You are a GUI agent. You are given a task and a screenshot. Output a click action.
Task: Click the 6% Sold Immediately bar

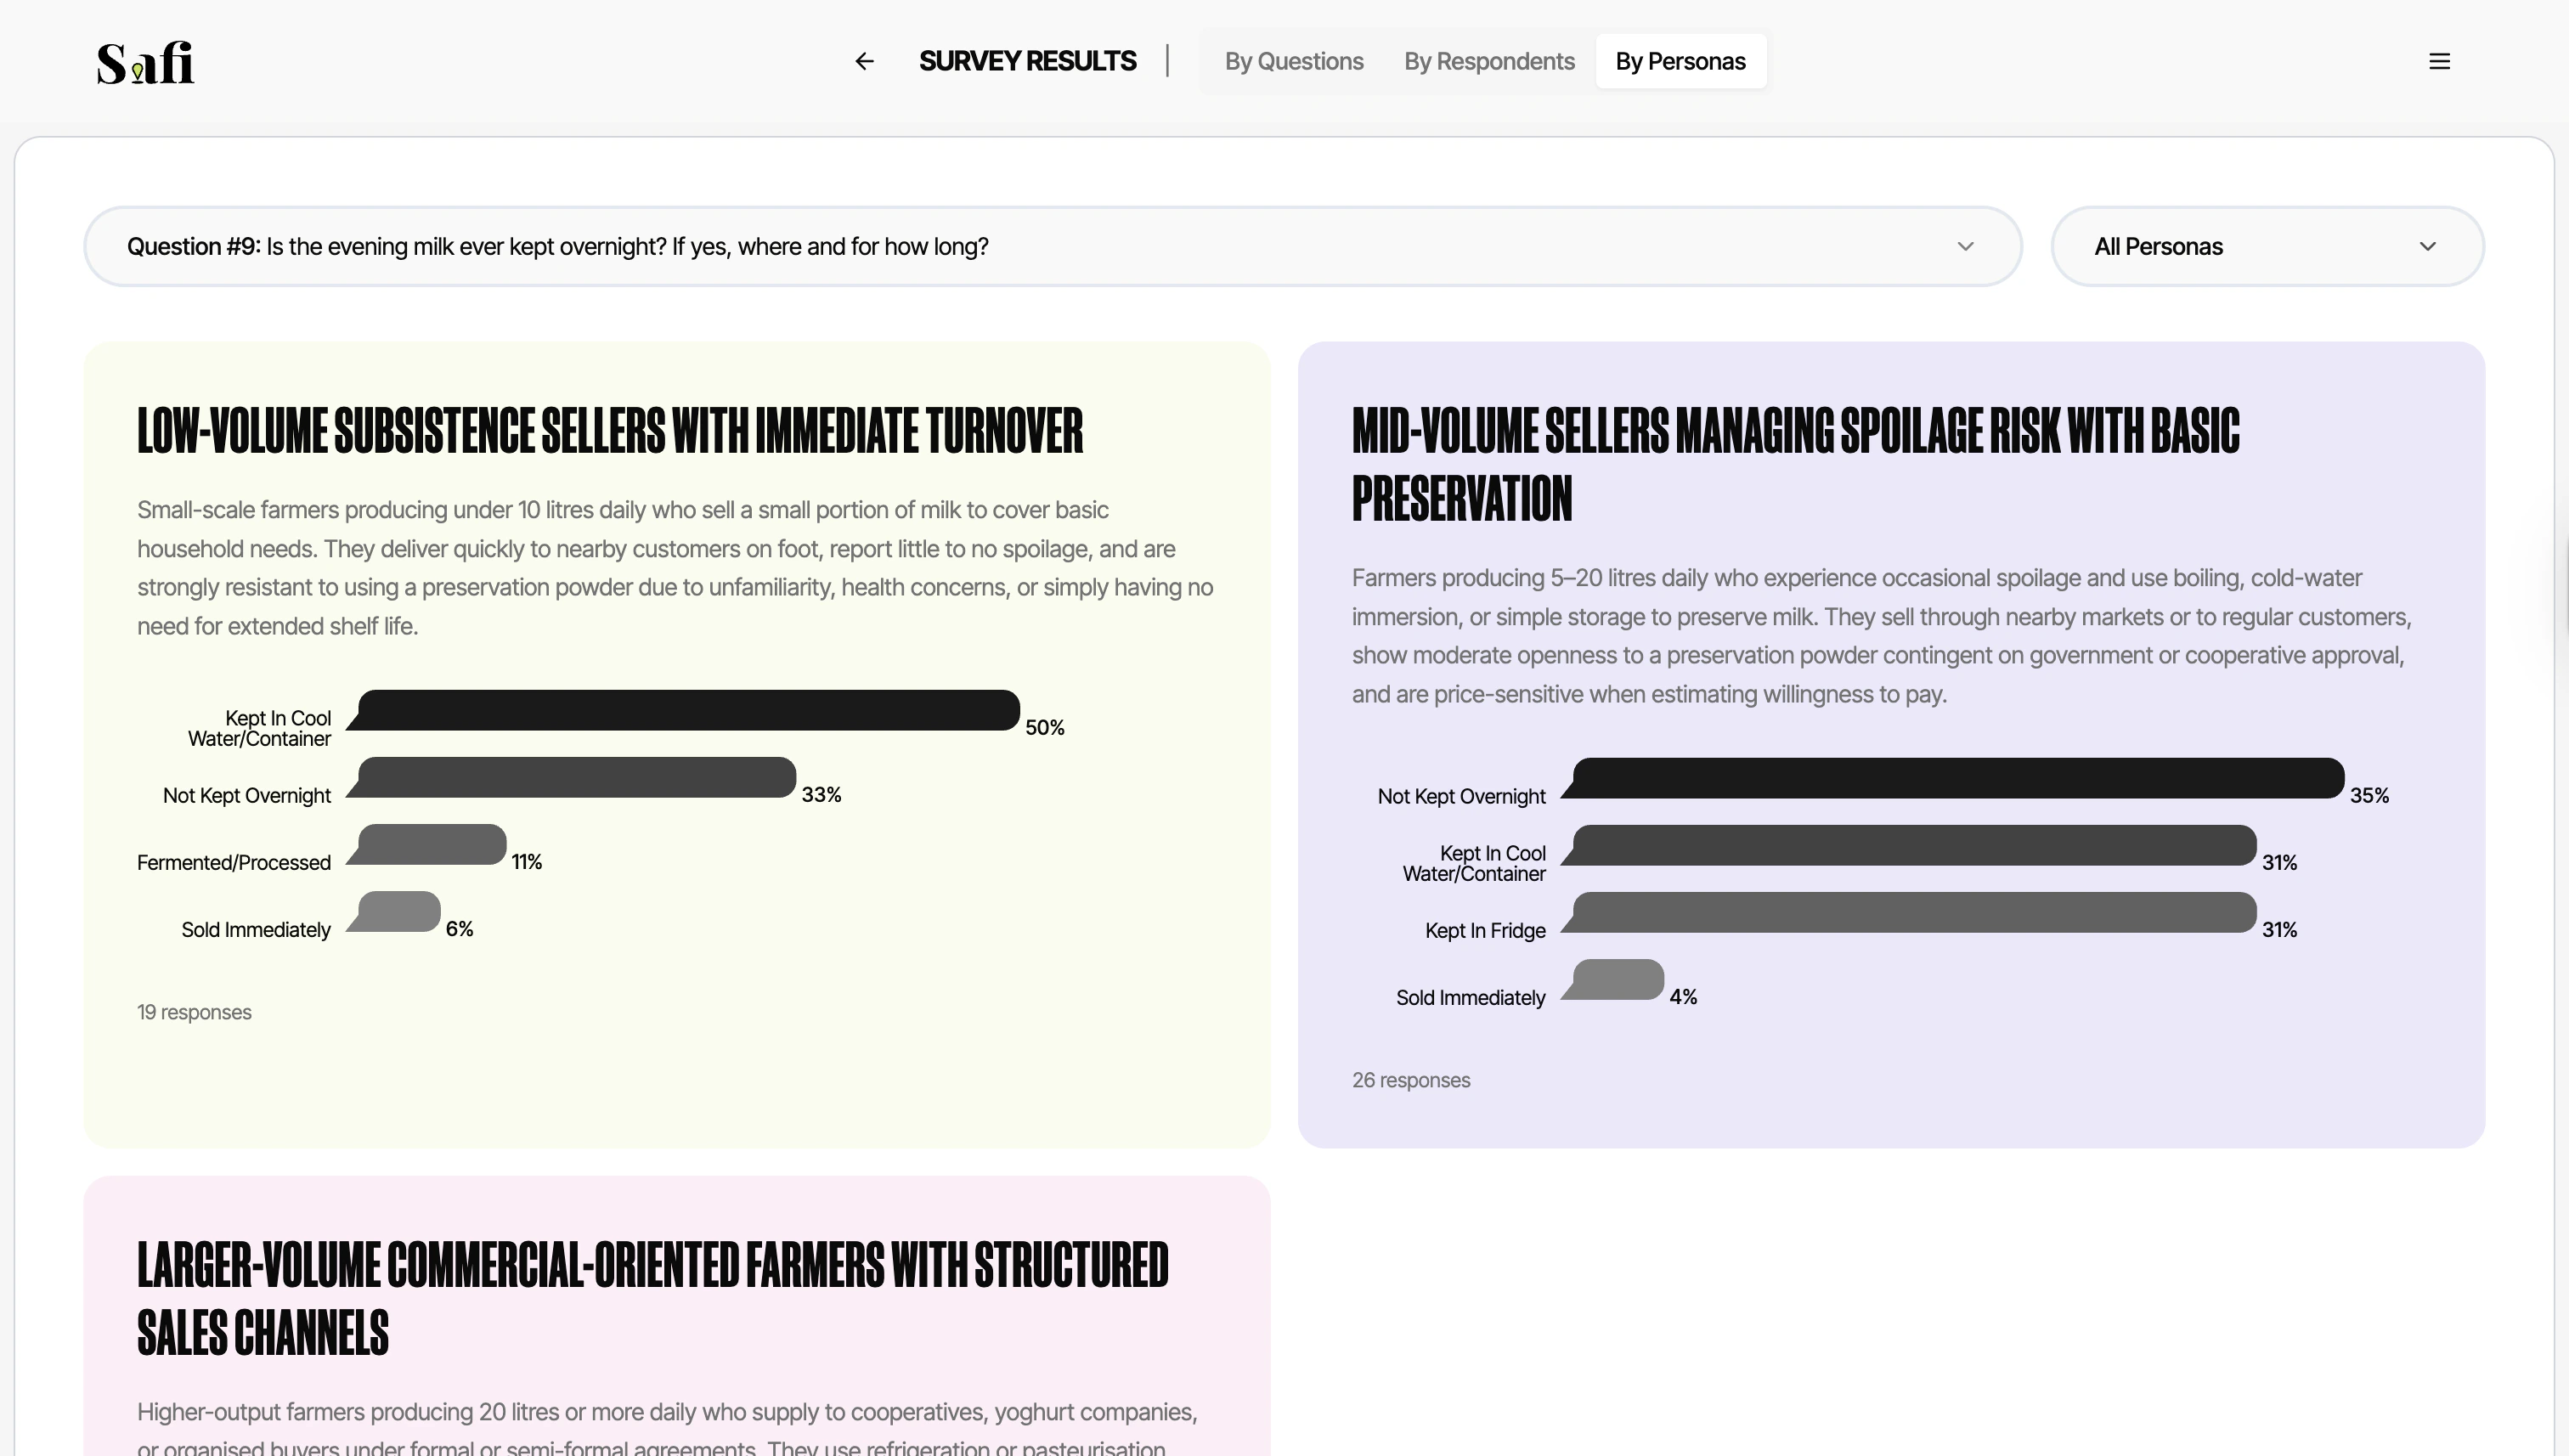398,911
